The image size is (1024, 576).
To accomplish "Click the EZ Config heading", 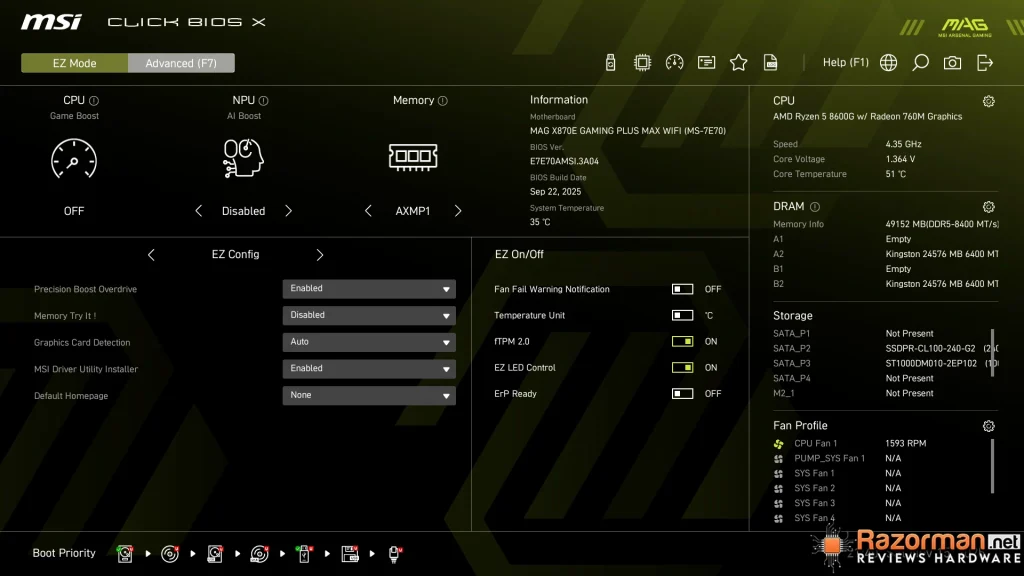I will [235, 255].
